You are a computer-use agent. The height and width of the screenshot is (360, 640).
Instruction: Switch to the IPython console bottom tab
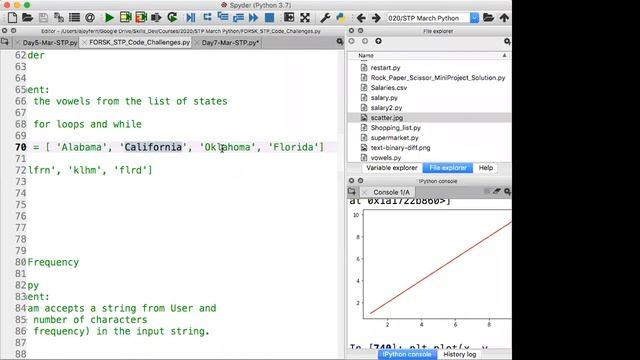point(407,354)
